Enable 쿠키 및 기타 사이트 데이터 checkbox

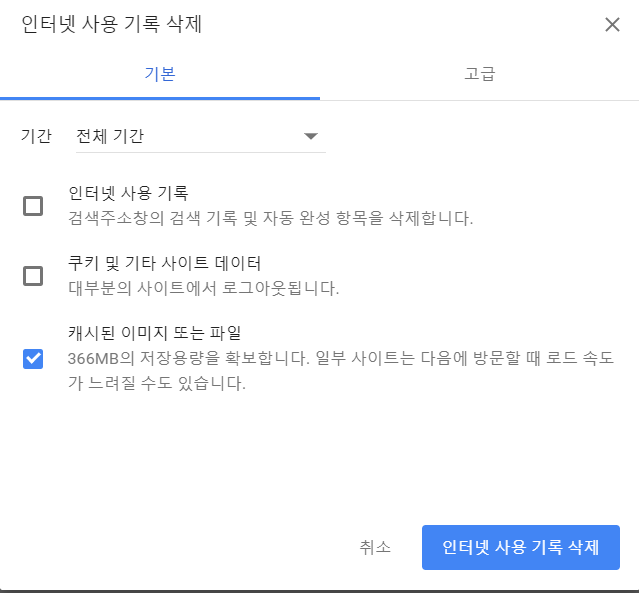[33, 276]
